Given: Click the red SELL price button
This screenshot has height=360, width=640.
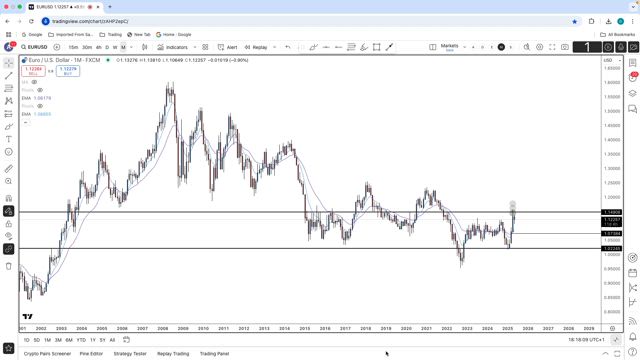Looking at the screenshot, I should [x=33, y=71].
